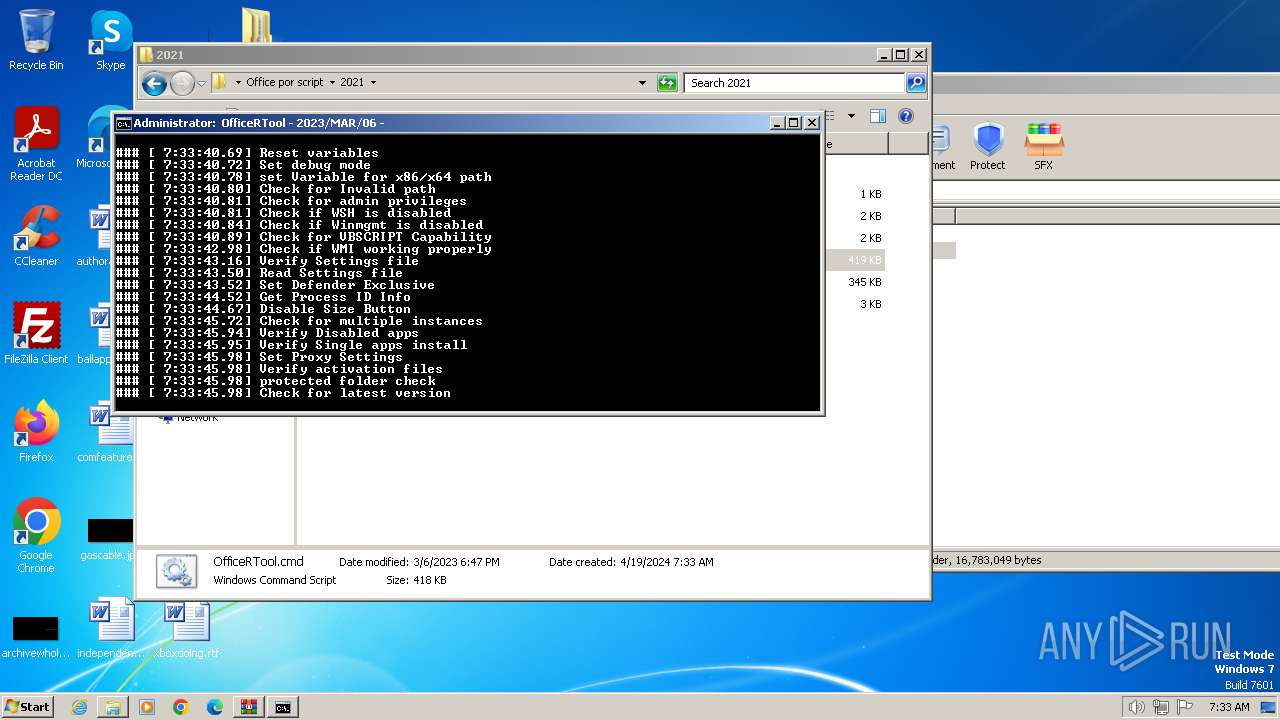Screen dimensions: 1280x720
Task: Click the Date modified value in details pane
Action: (454, 562)
